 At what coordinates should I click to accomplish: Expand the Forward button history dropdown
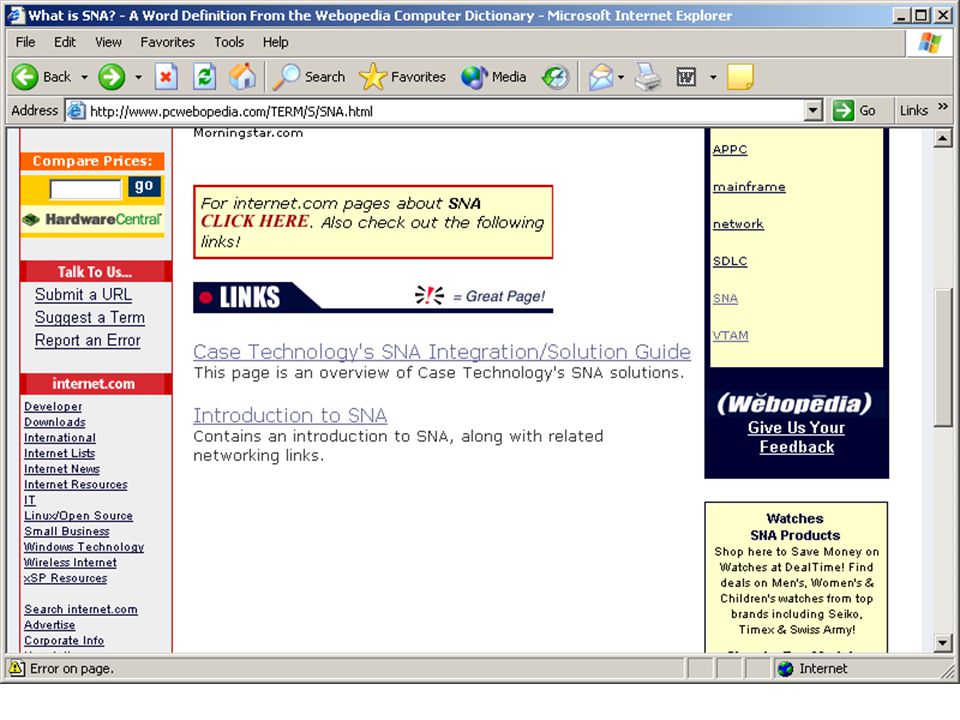(138, 77)
